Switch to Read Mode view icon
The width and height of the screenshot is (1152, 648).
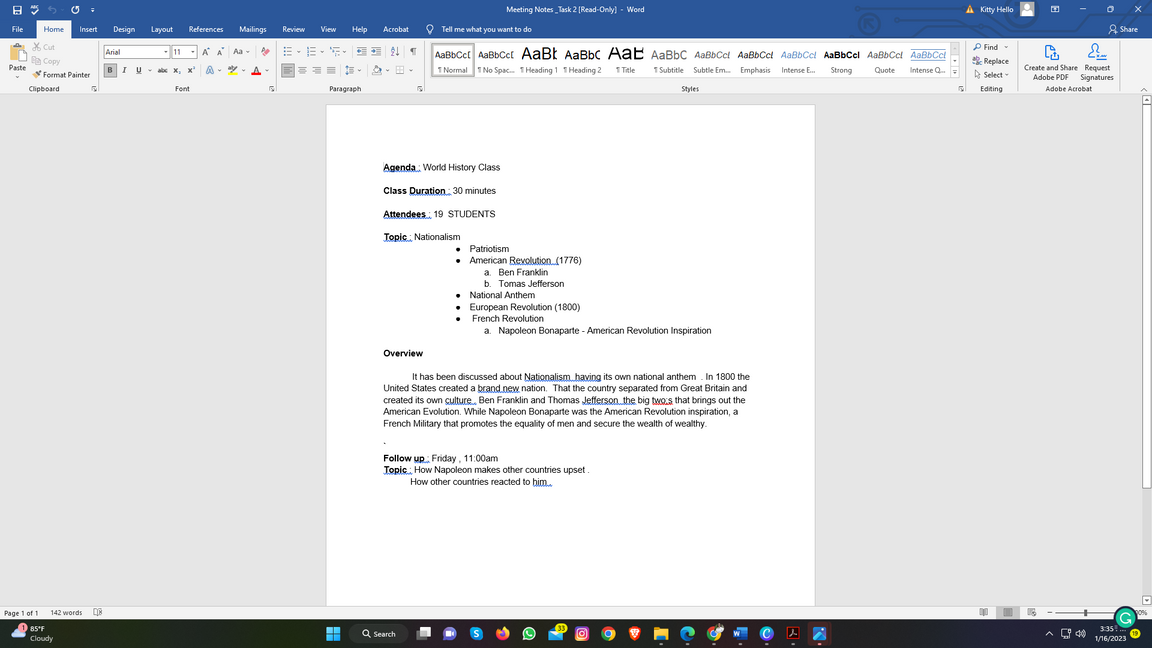984,612
